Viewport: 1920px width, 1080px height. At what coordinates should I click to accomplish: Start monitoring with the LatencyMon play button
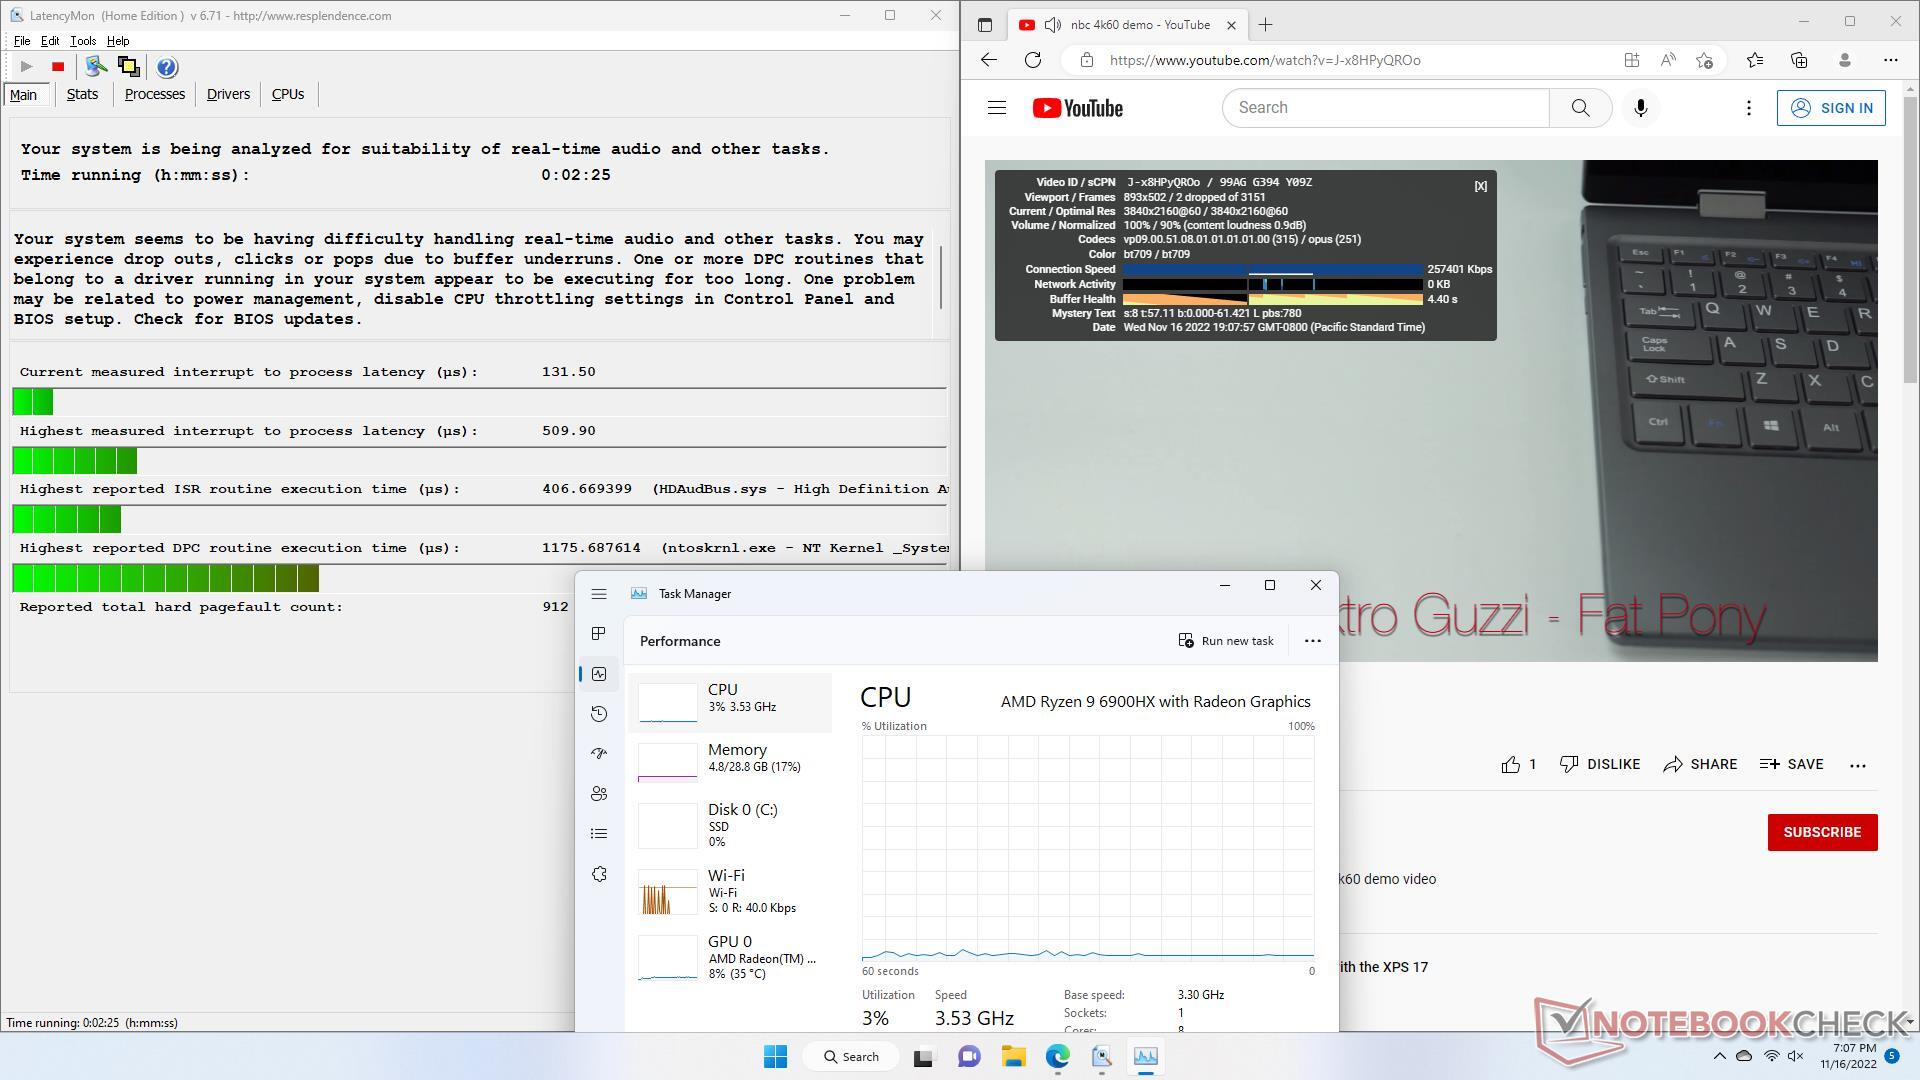click(27, 67)
